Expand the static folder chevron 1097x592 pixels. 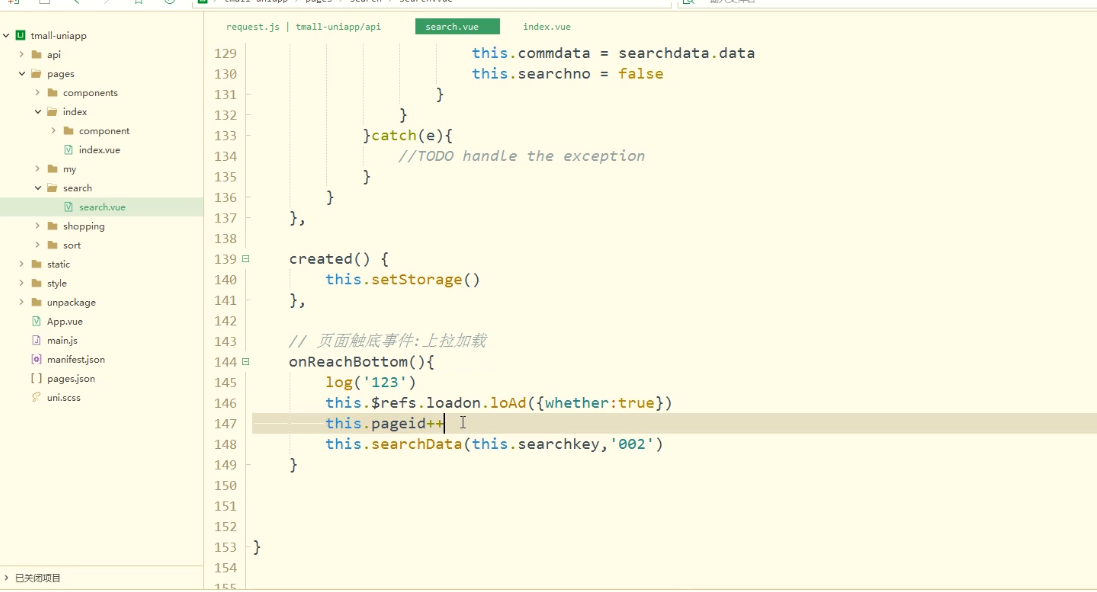click(x=21, y=264)
